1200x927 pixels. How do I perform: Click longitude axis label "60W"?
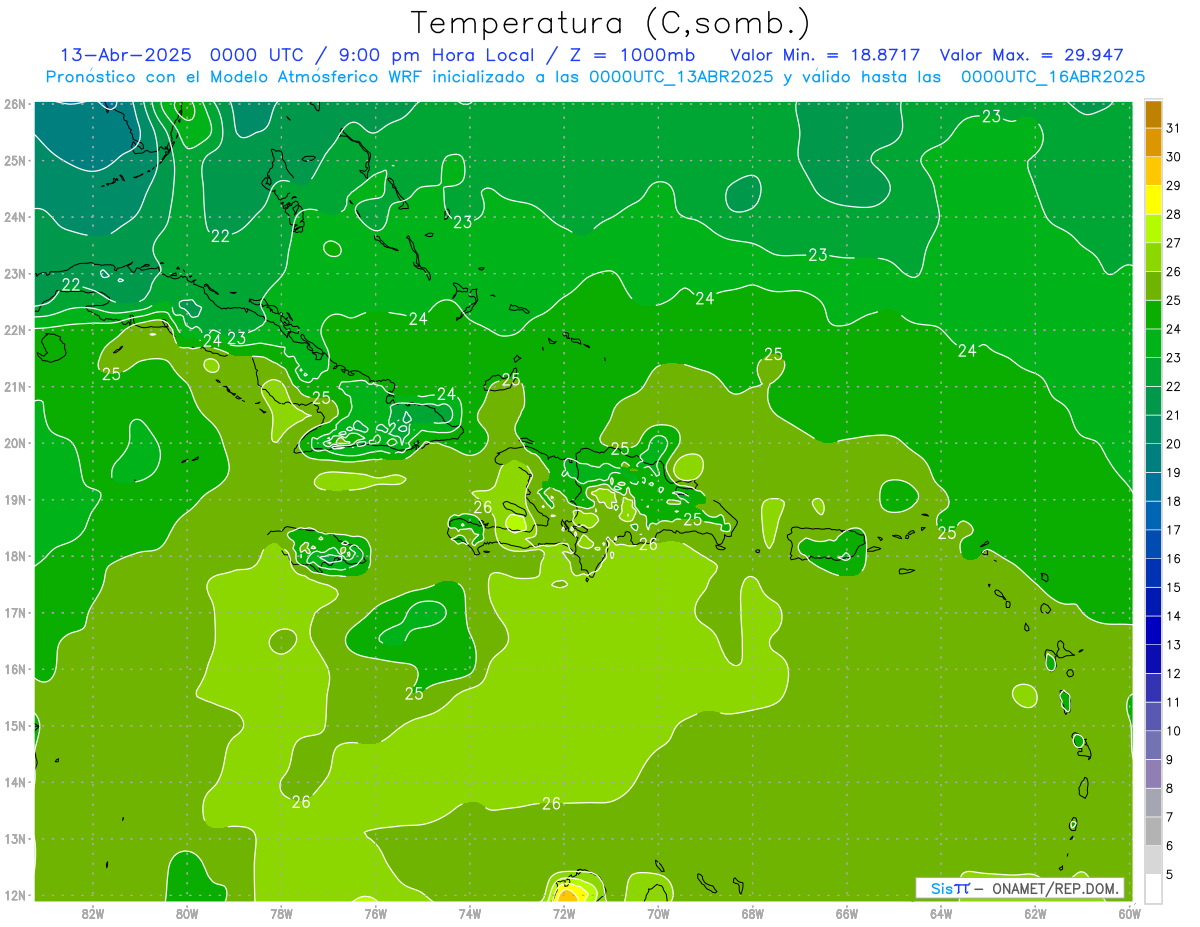point(1130,913)
